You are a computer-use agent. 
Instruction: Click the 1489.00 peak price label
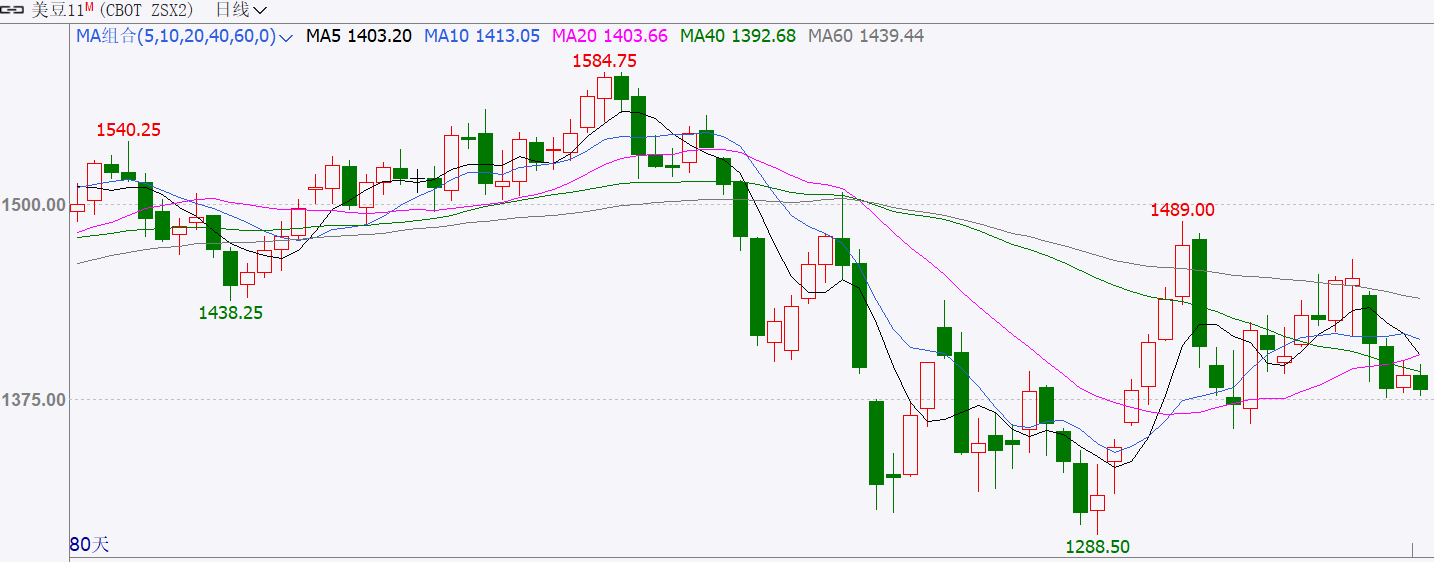tap(1182, 210)
